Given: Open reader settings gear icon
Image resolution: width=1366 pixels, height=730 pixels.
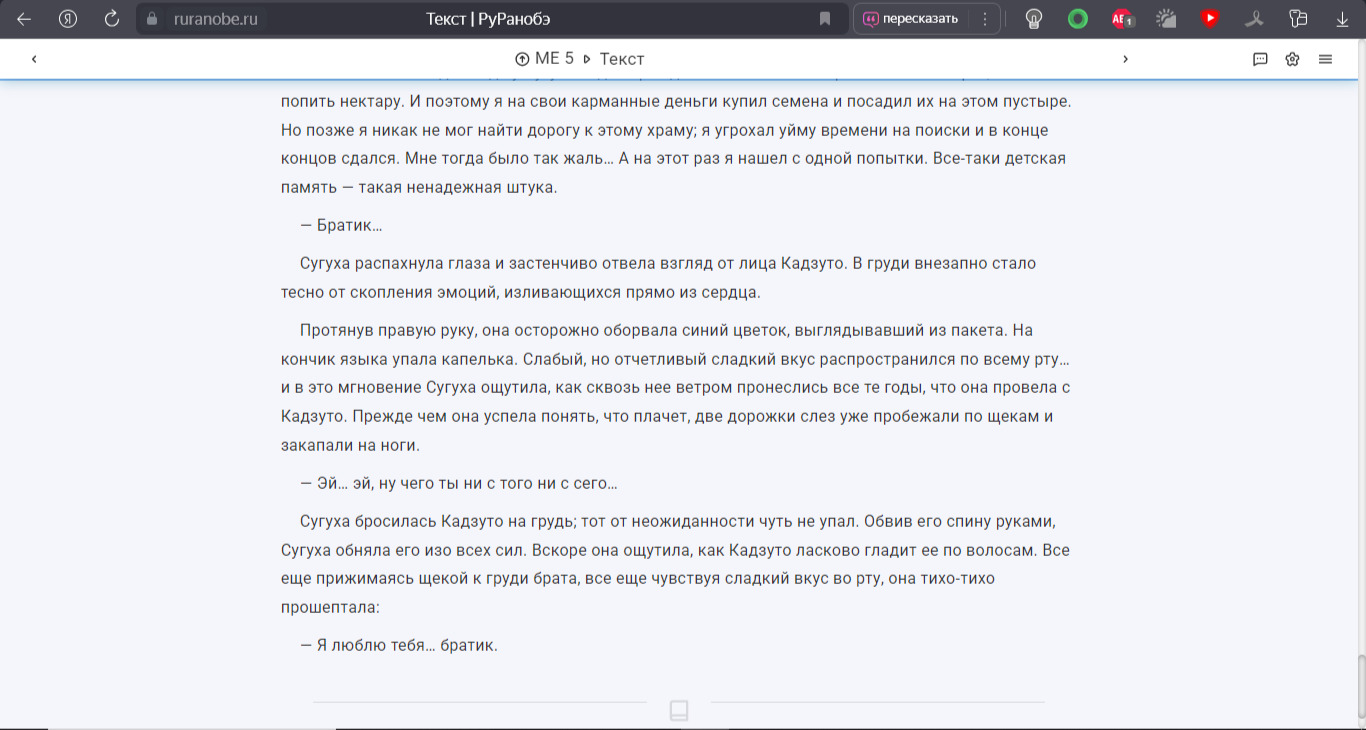Looking at the screenshot, I should (x=1292, y=59).
